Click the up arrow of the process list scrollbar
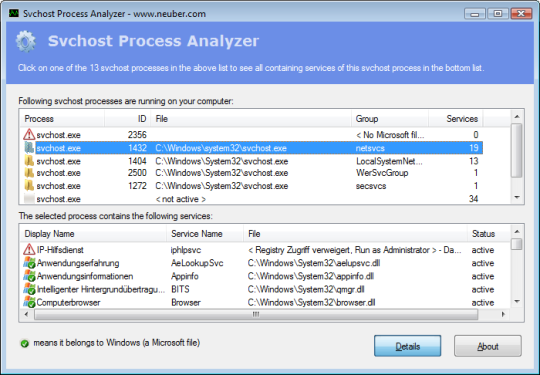The height and width of the screenshot is (375, 540). click(517, 117)
